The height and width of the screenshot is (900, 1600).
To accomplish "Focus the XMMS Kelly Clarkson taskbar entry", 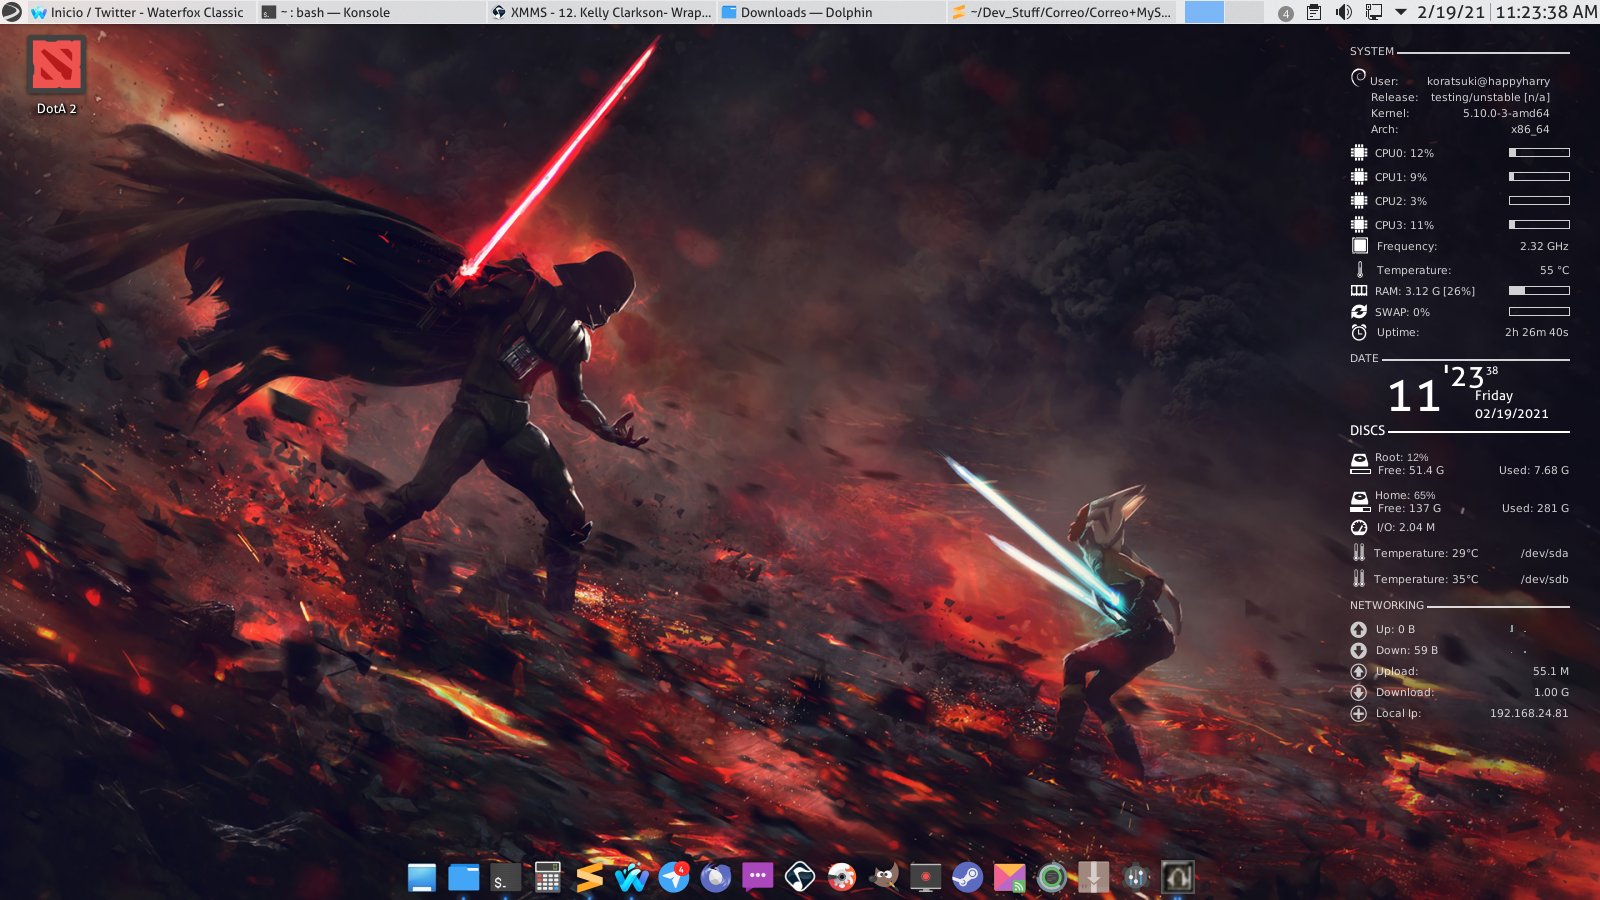I will coord(600,12).
